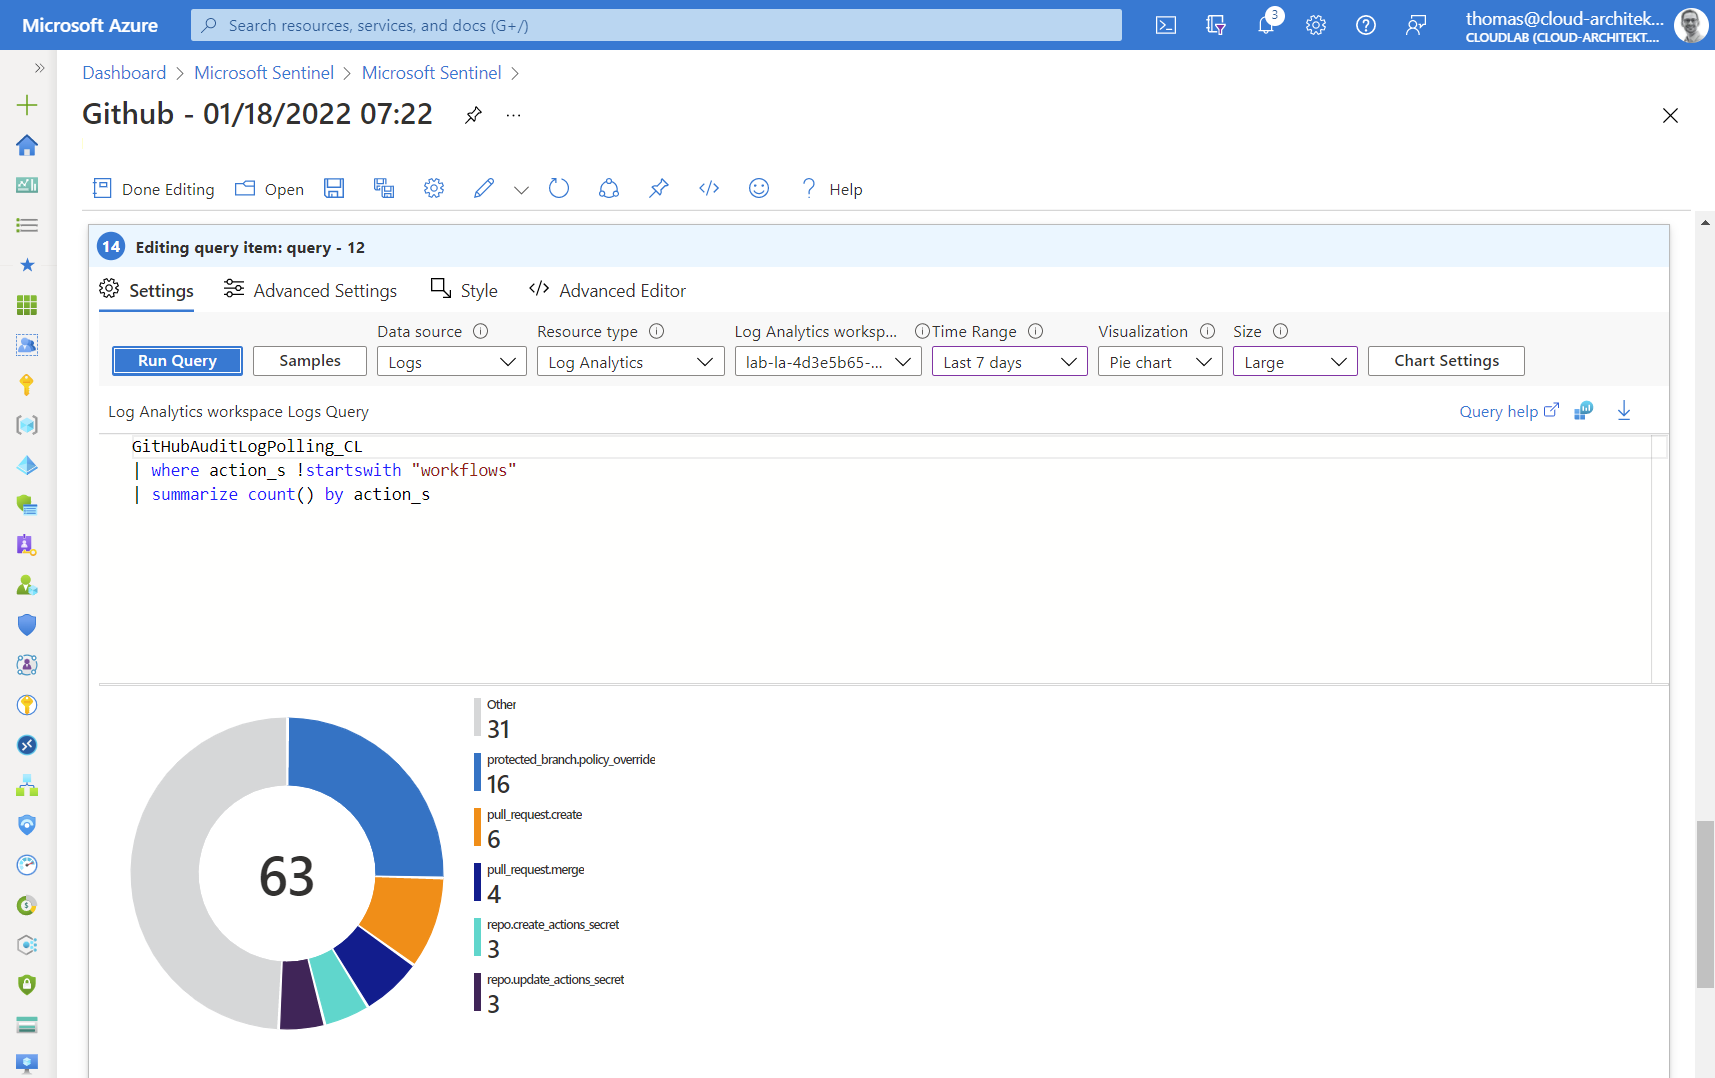Open All services list icon

click(x=27, y=225)
